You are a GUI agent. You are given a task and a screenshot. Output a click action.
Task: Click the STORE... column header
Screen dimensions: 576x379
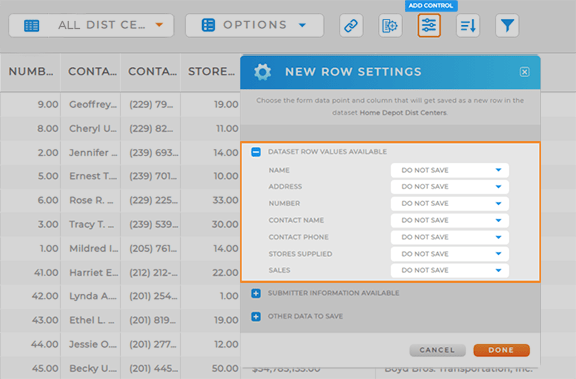[210, 72]
